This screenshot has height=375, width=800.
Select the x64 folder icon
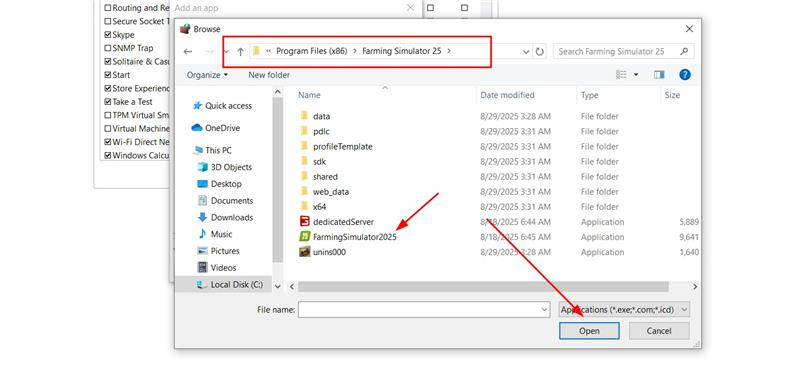305,207
